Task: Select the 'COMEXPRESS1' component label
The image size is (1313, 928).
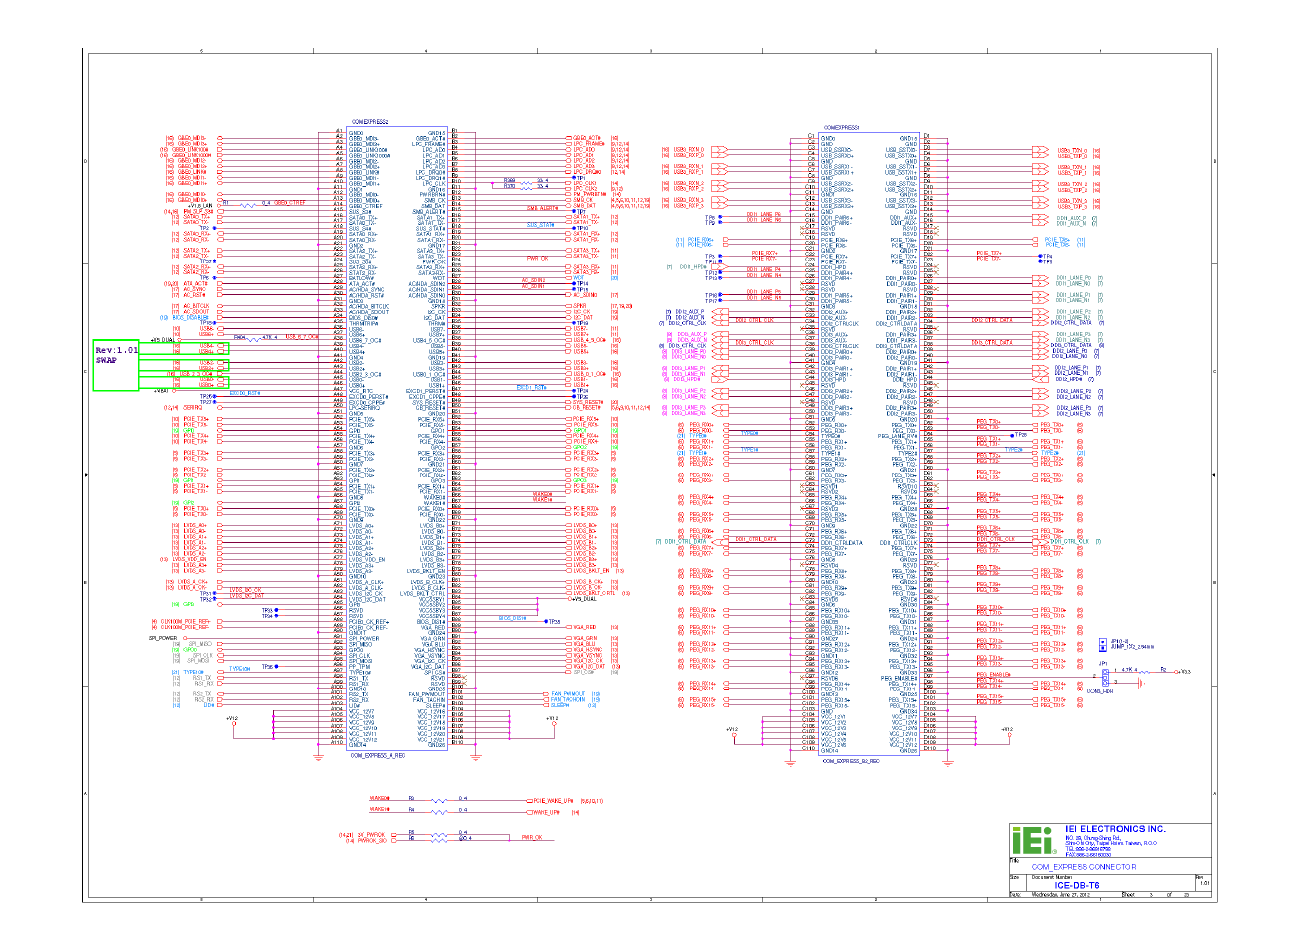Action: 842,128
